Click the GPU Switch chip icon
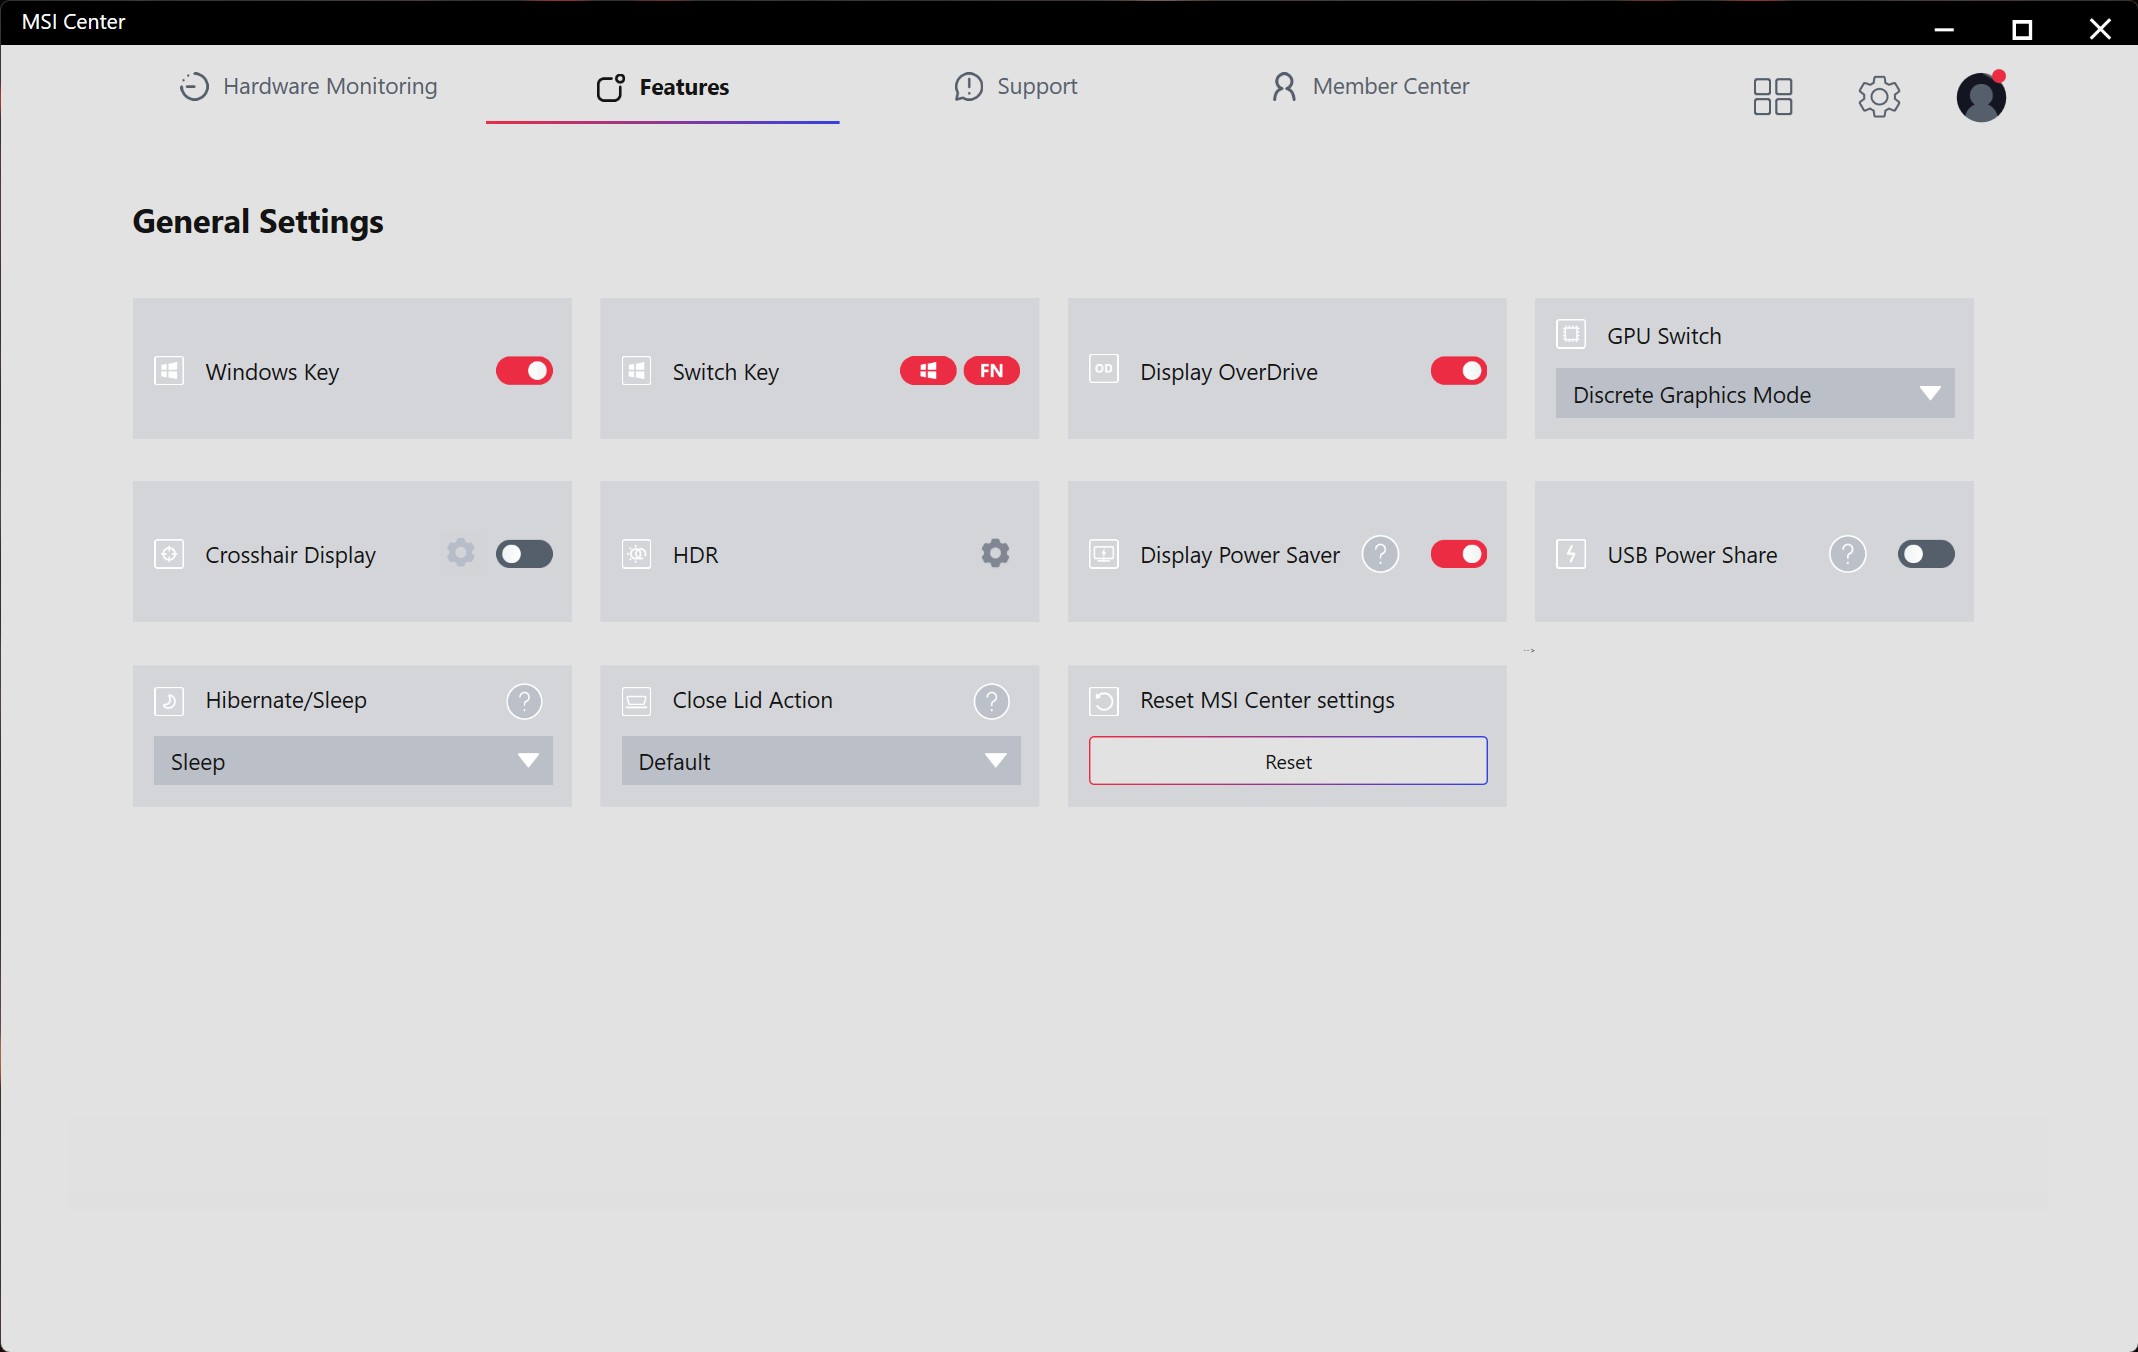 pos(1571,334)
